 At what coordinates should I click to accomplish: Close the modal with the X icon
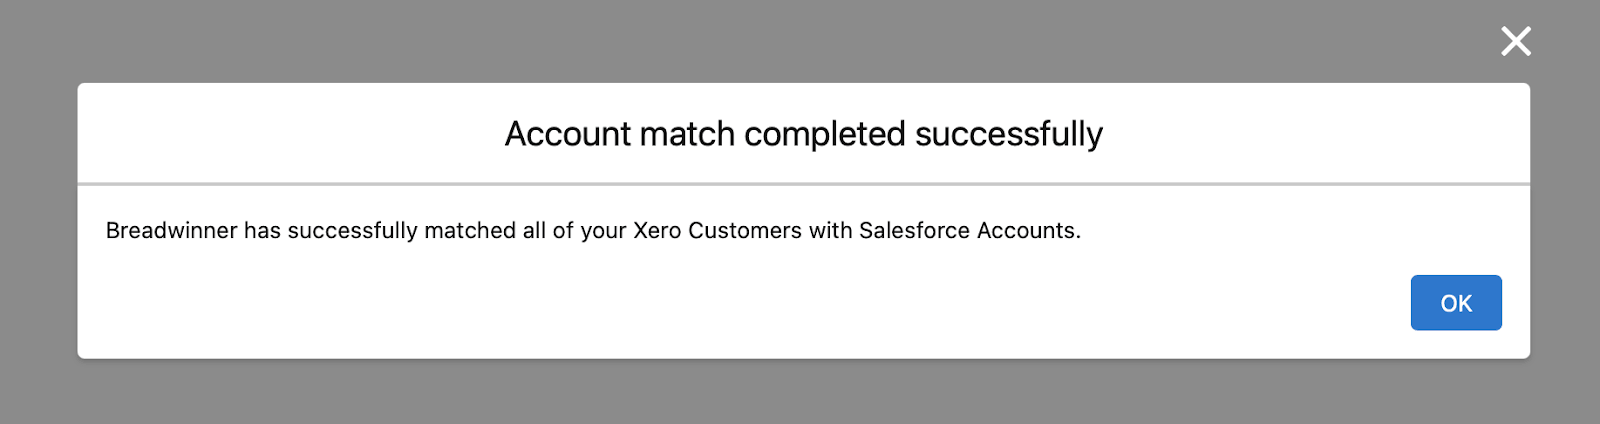[1516, 41]
